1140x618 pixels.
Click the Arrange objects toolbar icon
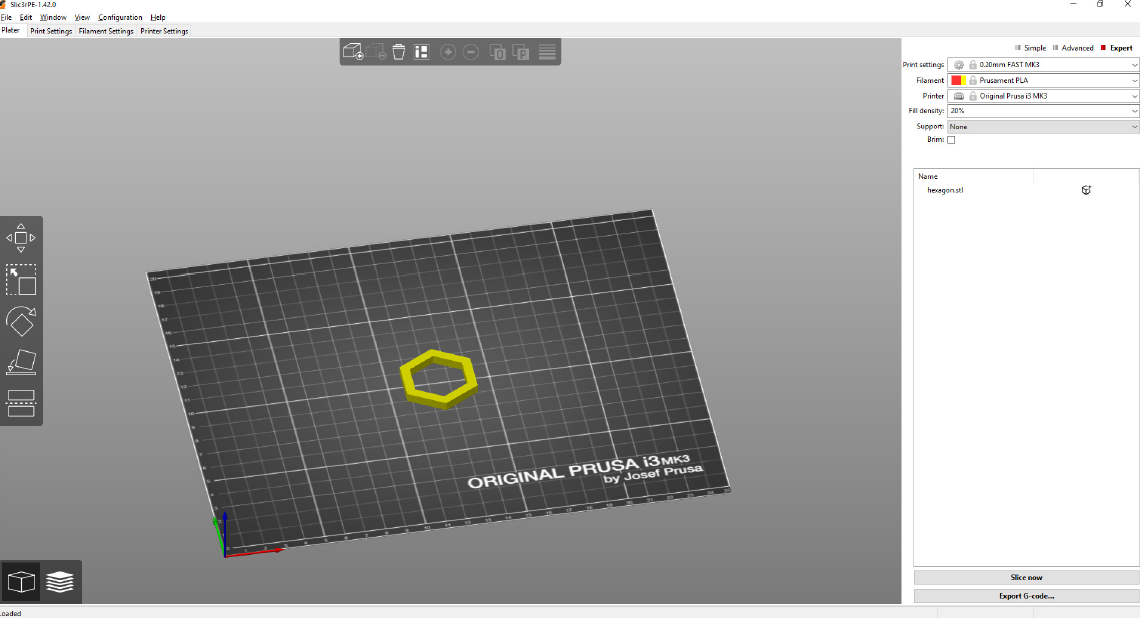tap(421, 52)
